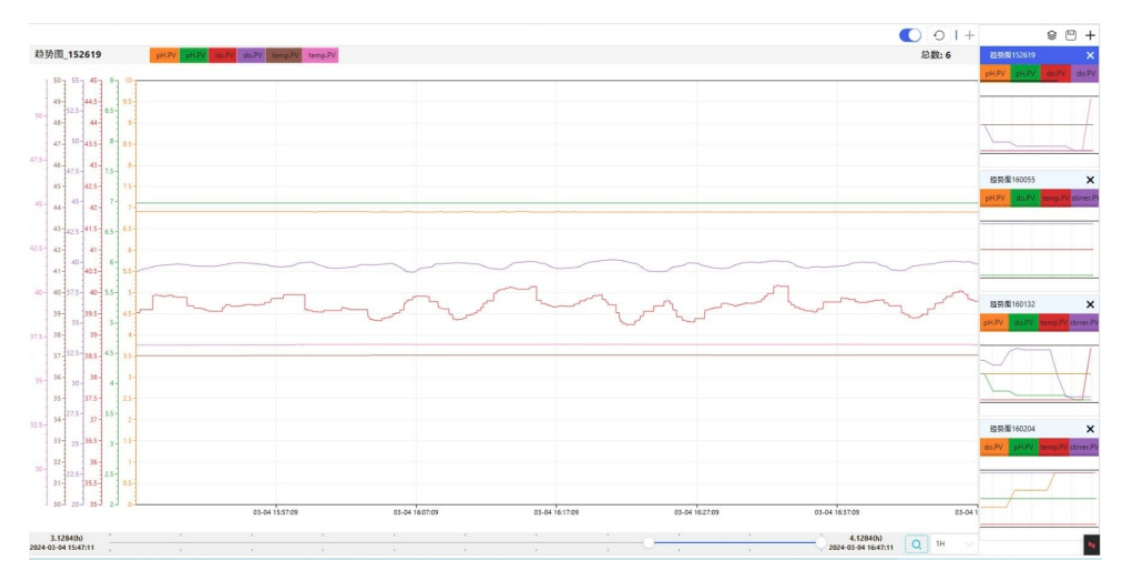The height and width of the screenshot is (580, 1121).
Task: Close the 趋势图160204 trend card
Action: point(1090,429)
